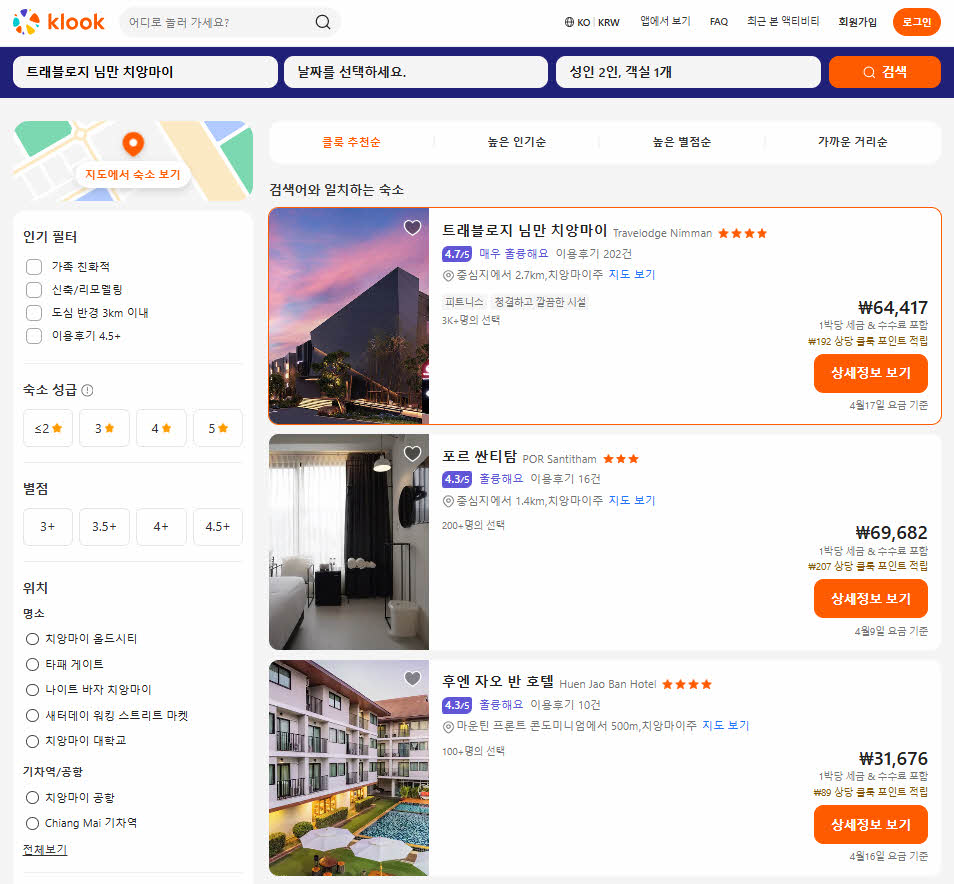Filter by review rating 4.5+
Screen dimensions: 954x884
[217, 527]
